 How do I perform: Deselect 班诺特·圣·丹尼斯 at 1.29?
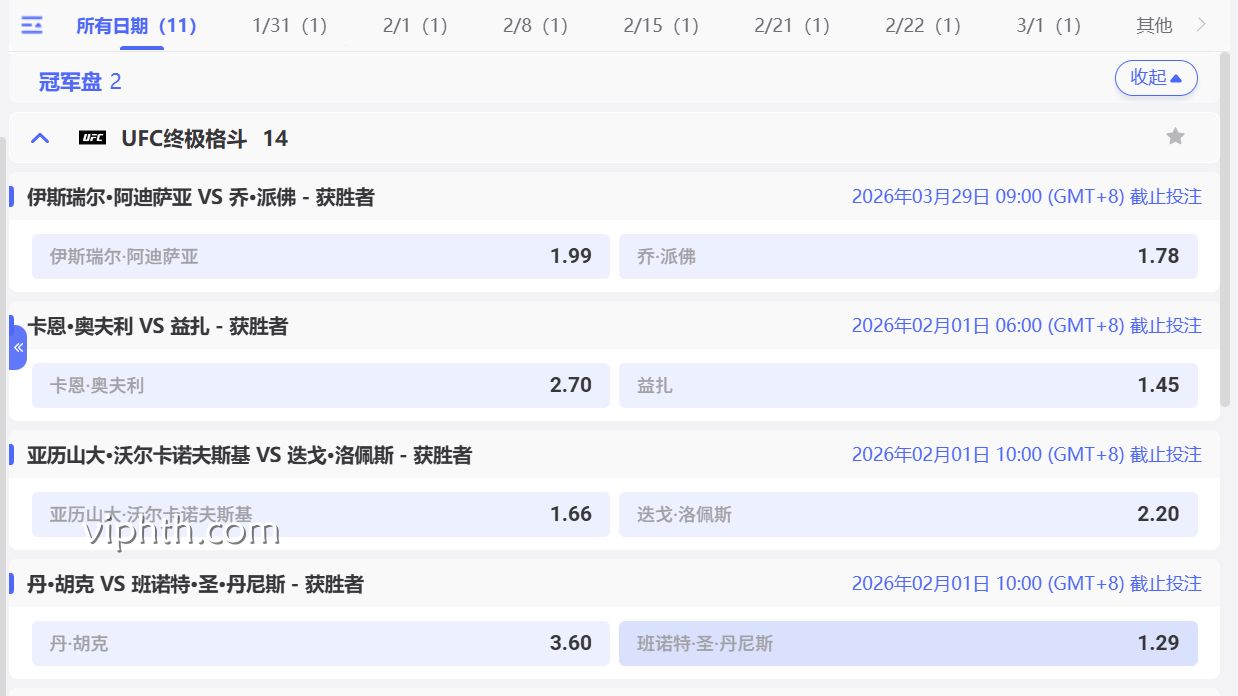pos(908,643)
